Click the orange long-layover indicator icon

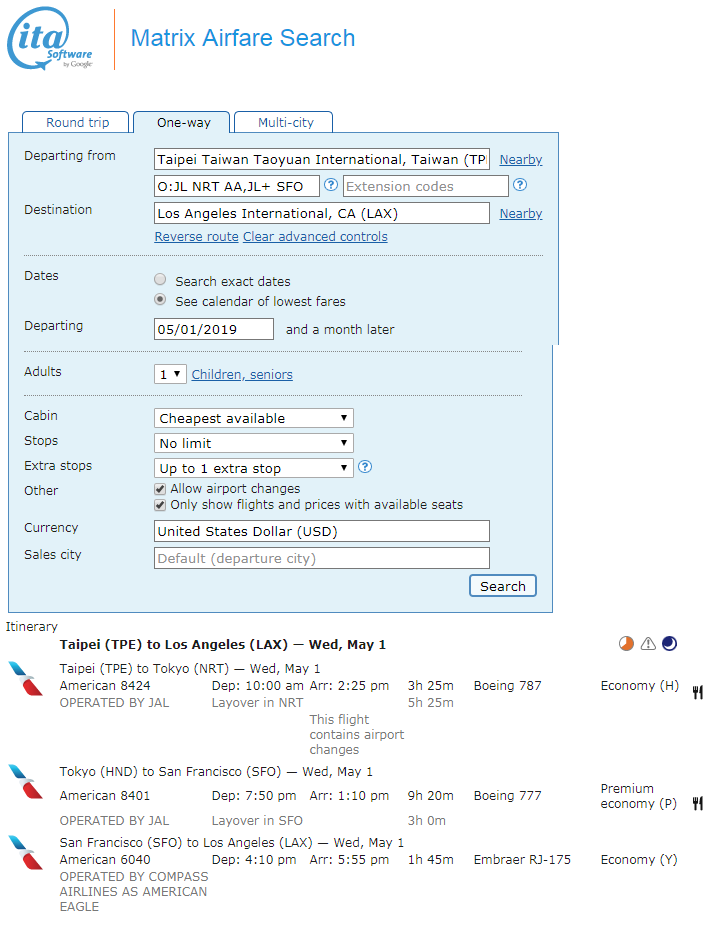pyautogui.click(x=626, y=644)
